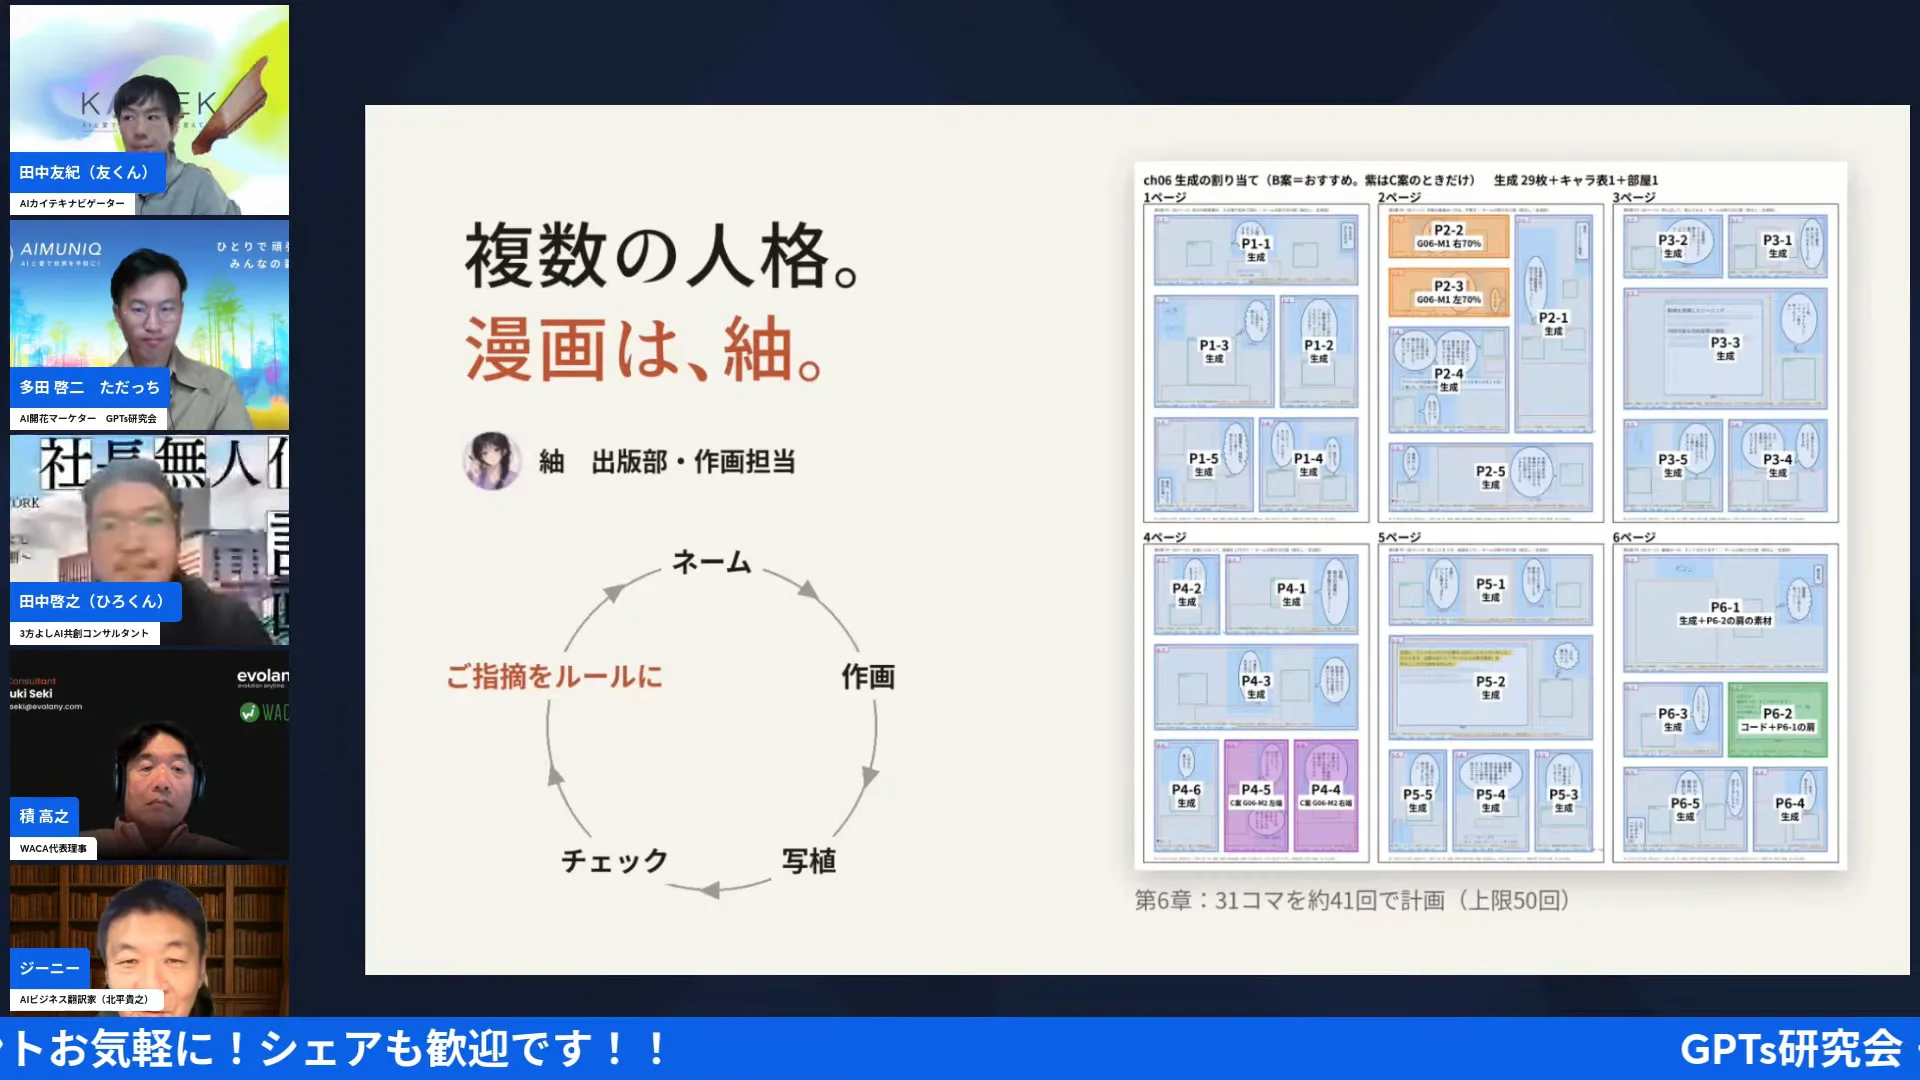
Task: Click 積 高之 video thumbnail
Action: click(x=149, y=755)
